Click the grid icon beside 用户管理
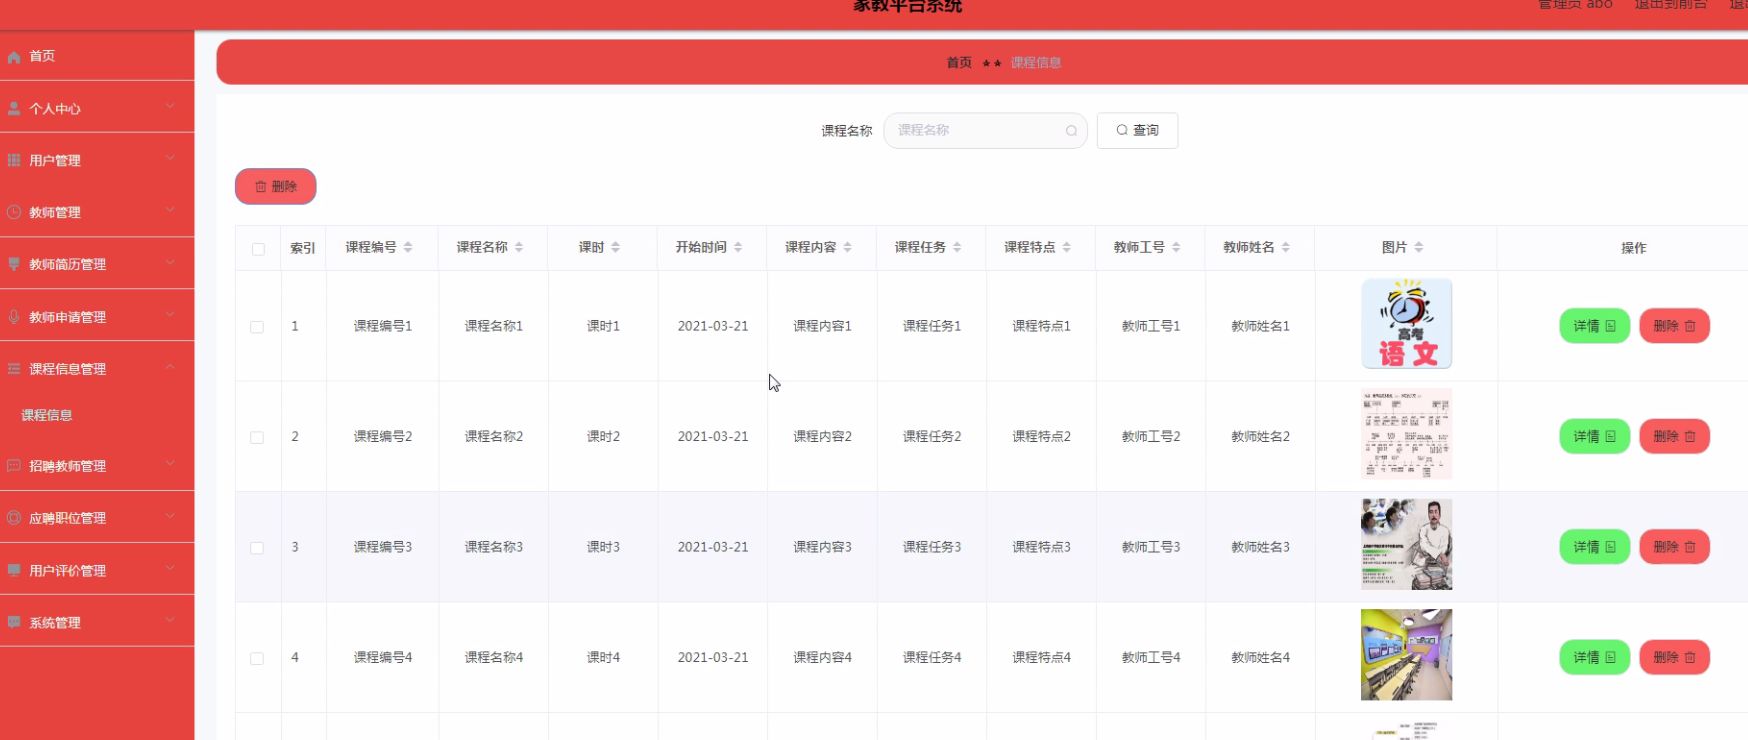Screen dimensions: 1748x740 (14, 160)
